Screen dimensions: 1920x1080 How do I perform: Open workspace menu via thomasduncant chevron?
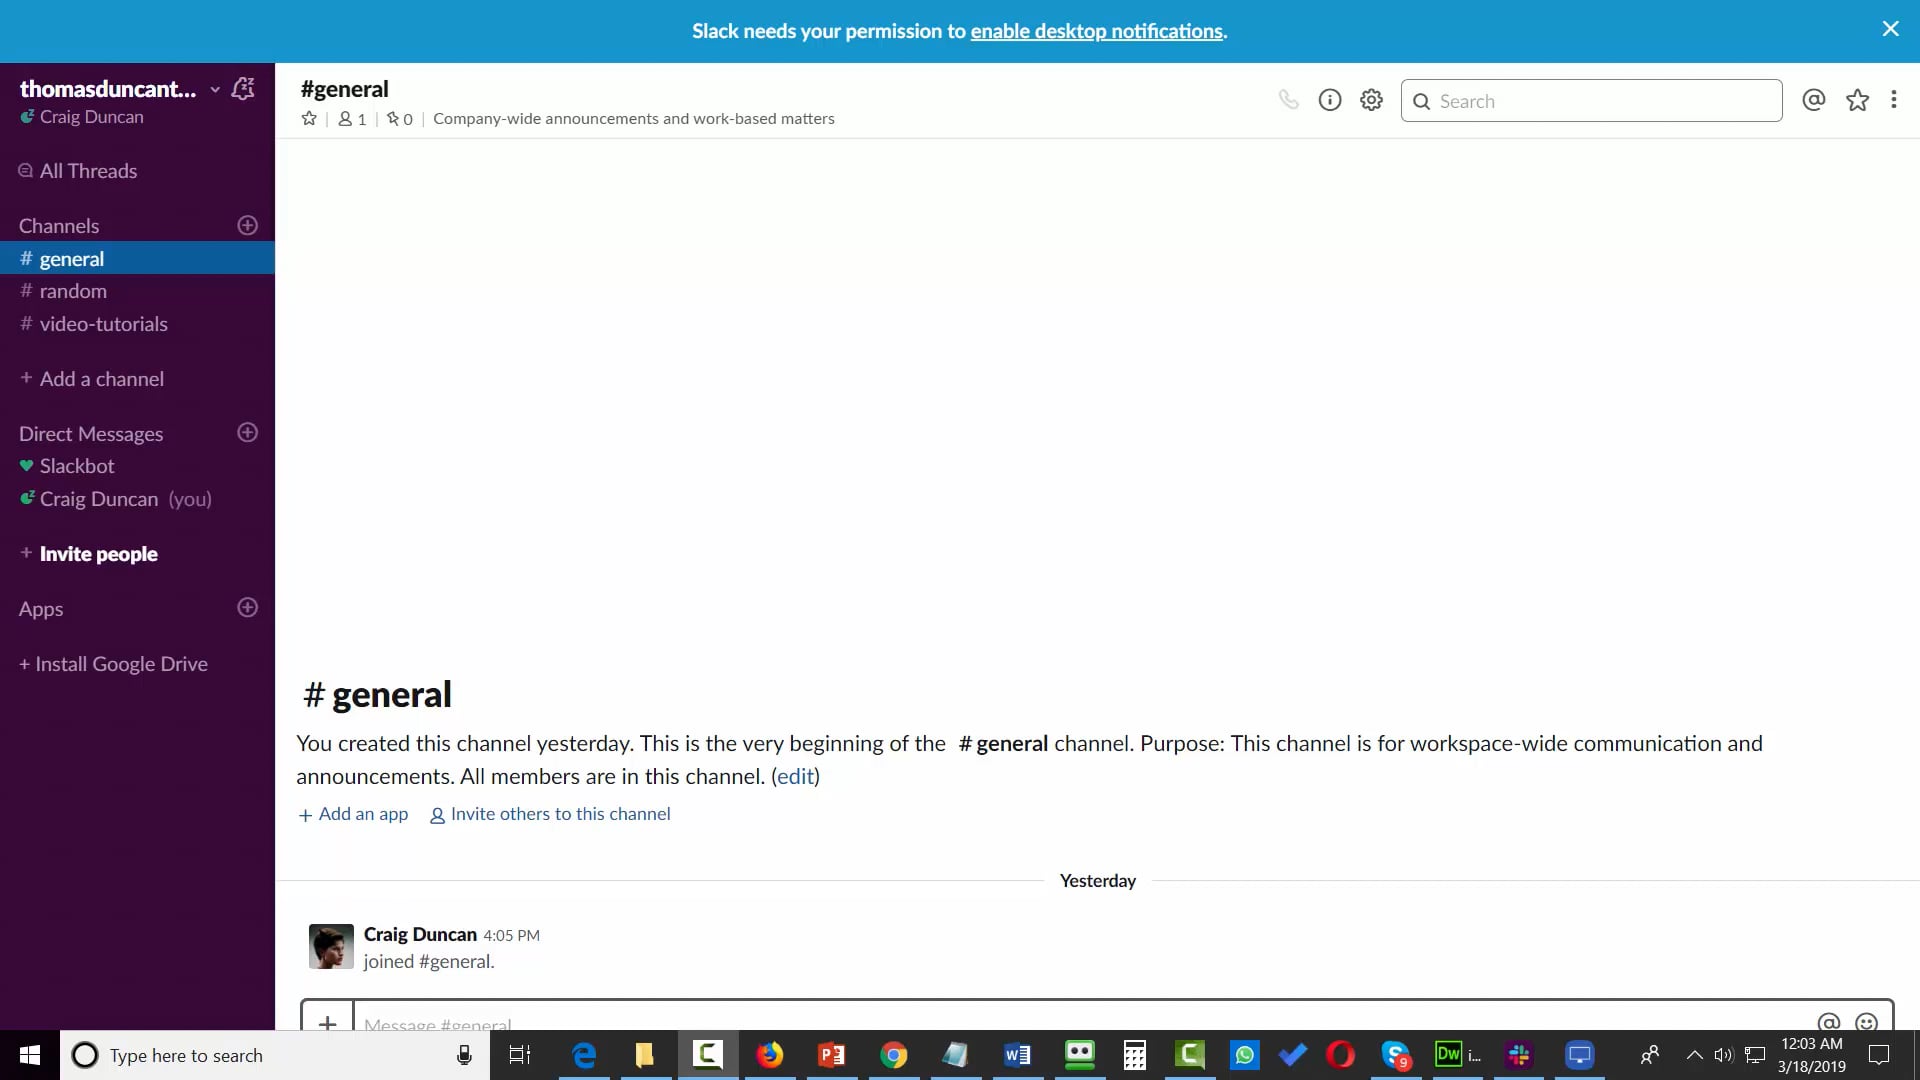(x=215, y=89)
